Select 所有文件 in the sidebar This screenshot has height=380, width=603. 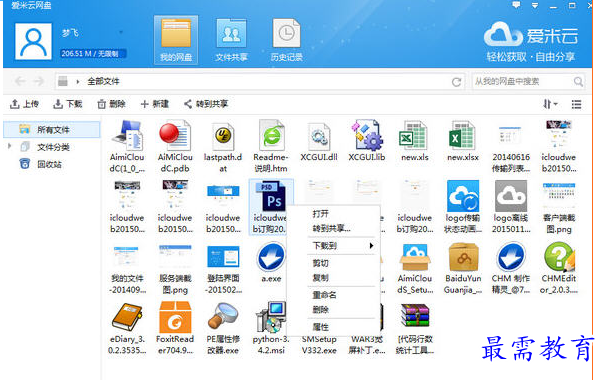(52, 130)
